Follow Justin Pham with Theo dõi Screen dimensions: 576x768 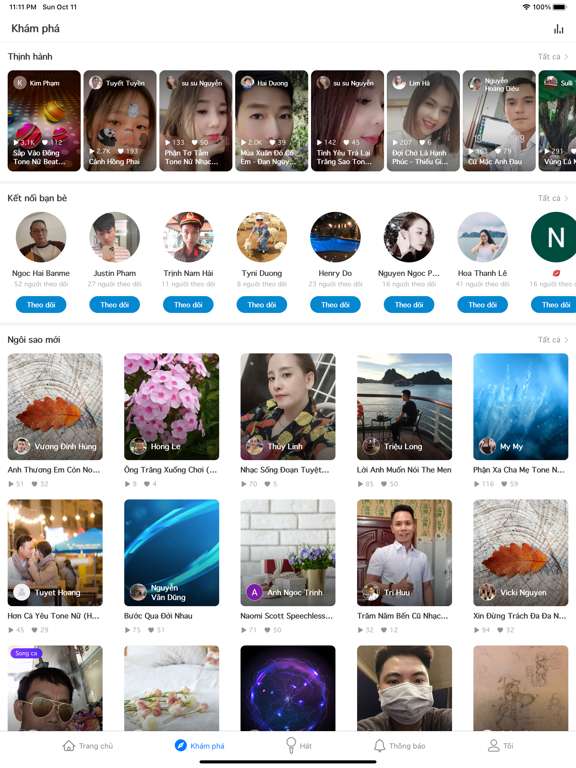tap(115, 305)
